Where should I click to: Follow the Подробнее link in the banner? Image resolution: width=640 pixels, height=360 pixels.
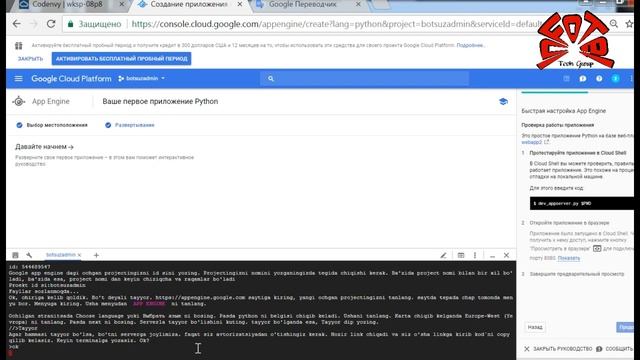[x=470, y=45]
